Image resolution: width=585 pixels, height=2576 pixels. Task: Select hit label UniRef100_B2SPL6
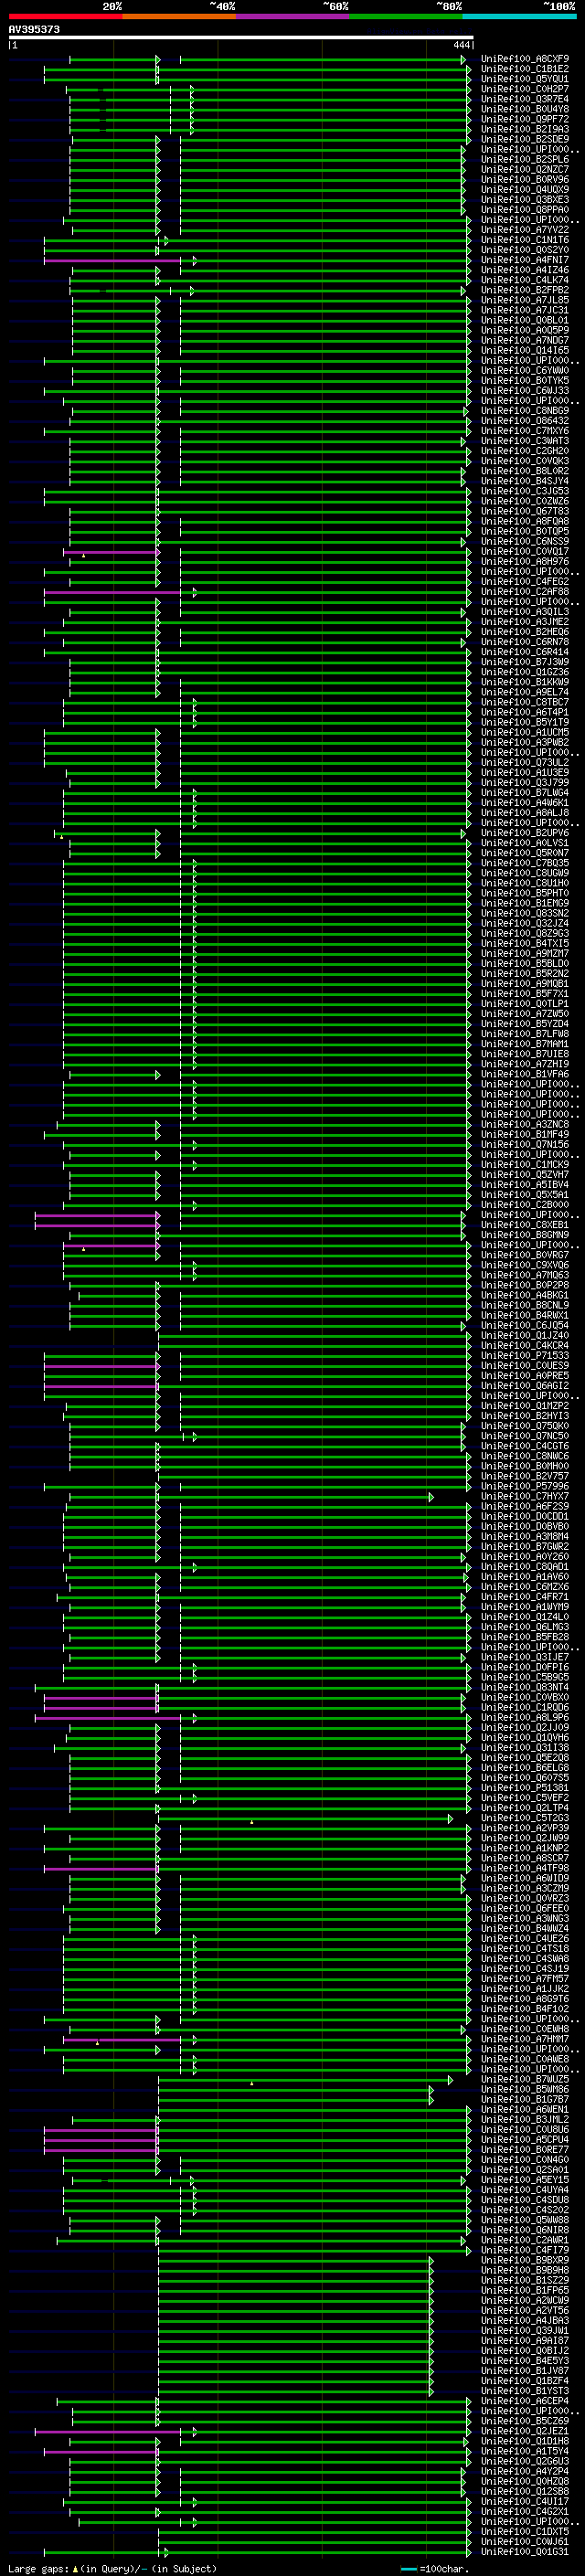click(525, 160)
